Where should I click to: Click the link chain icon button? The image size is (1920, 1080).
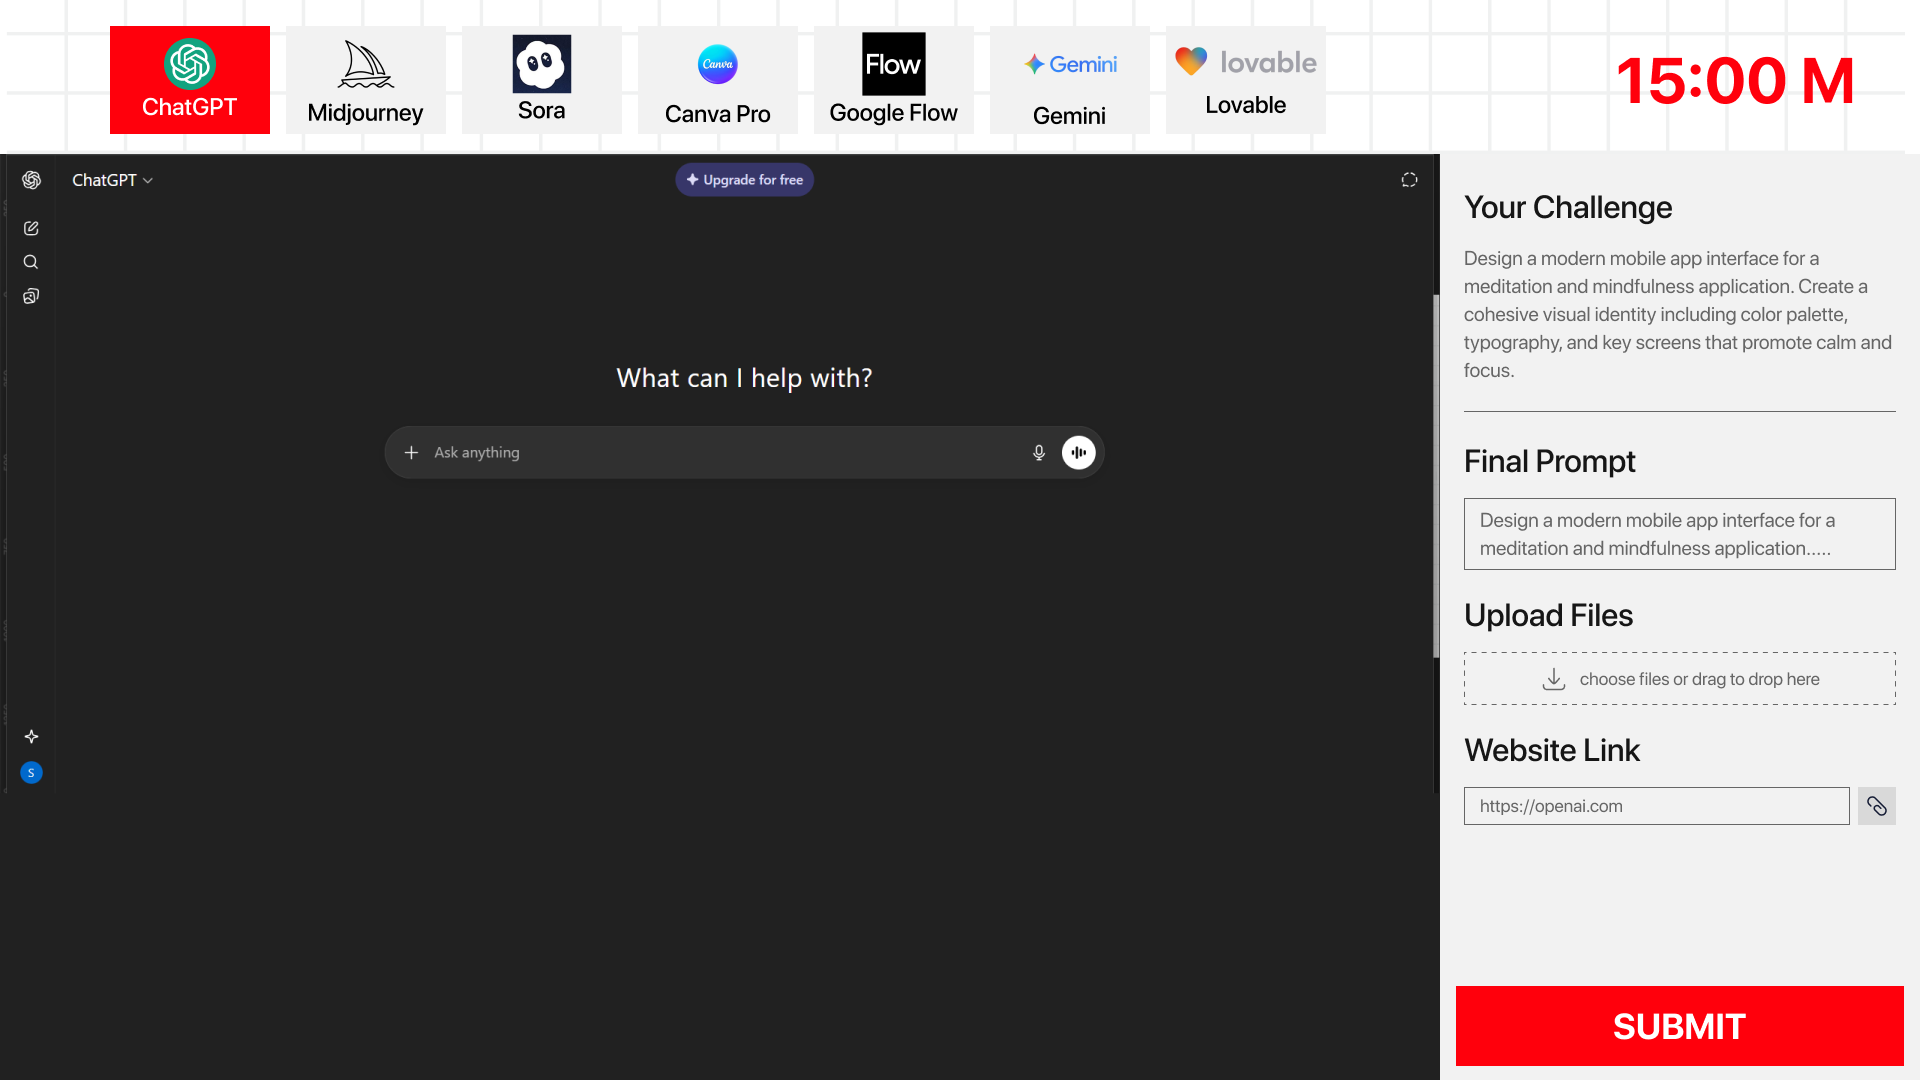click(x=1877, y=806)
